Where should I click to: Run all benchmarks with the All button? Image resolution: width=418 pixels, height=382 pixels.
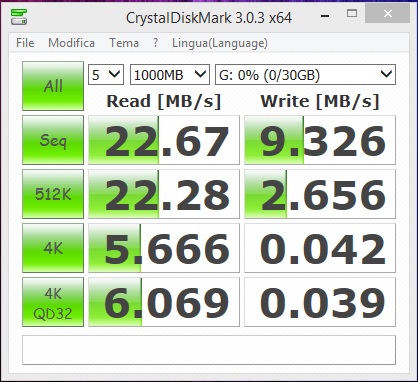pos(53,86)
